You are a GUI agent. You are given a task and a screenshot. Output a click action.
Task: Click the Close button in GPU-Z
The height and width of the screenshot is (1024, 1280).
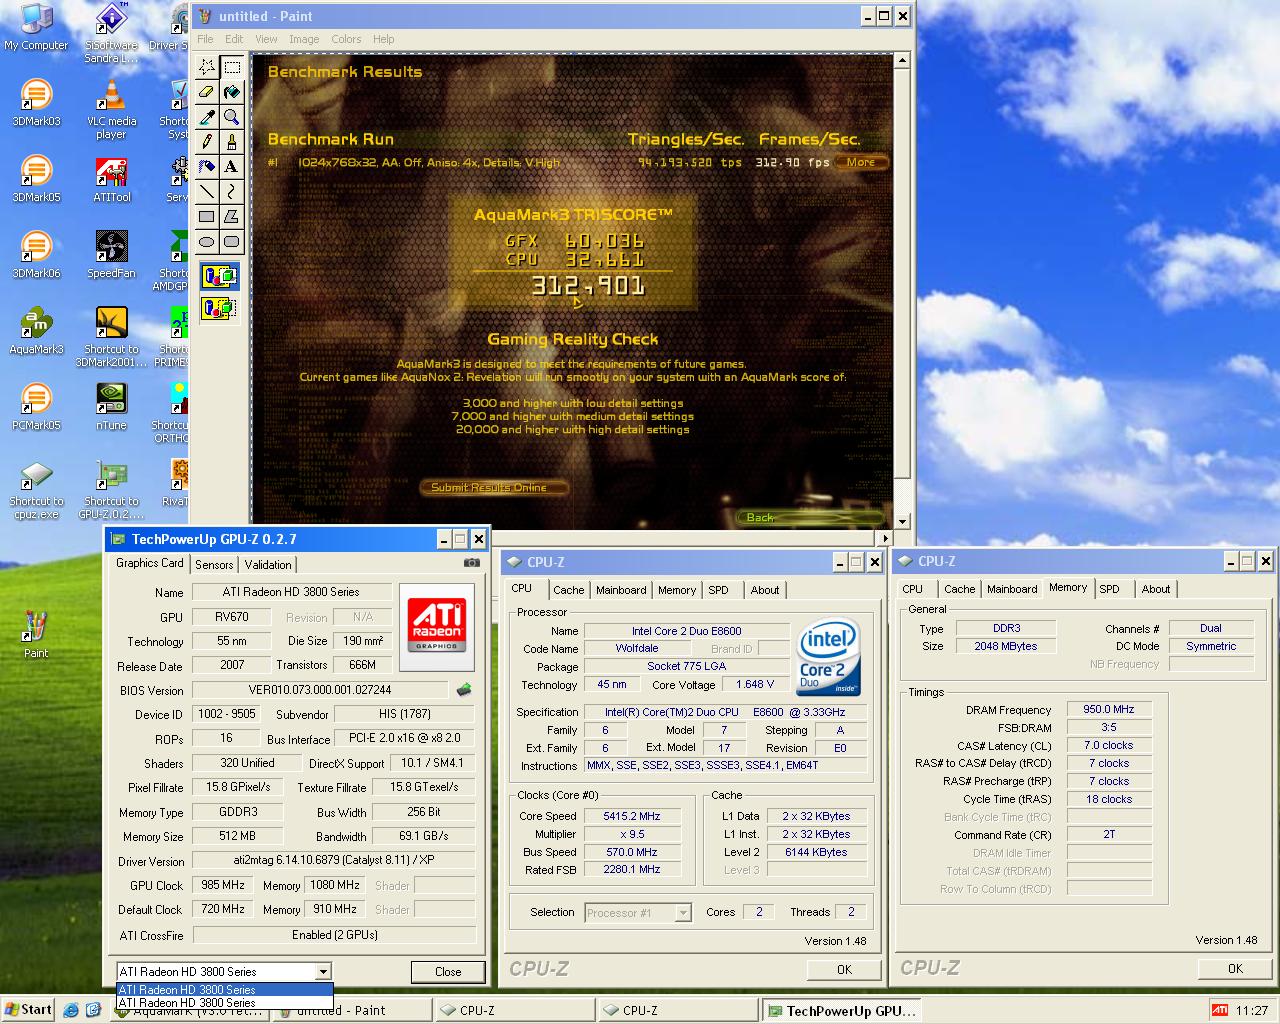tap(448, 971)
